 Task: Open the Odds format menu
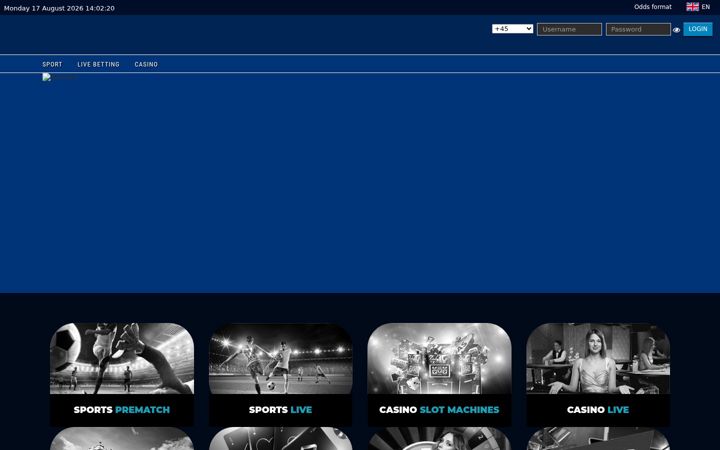[652, 7]
